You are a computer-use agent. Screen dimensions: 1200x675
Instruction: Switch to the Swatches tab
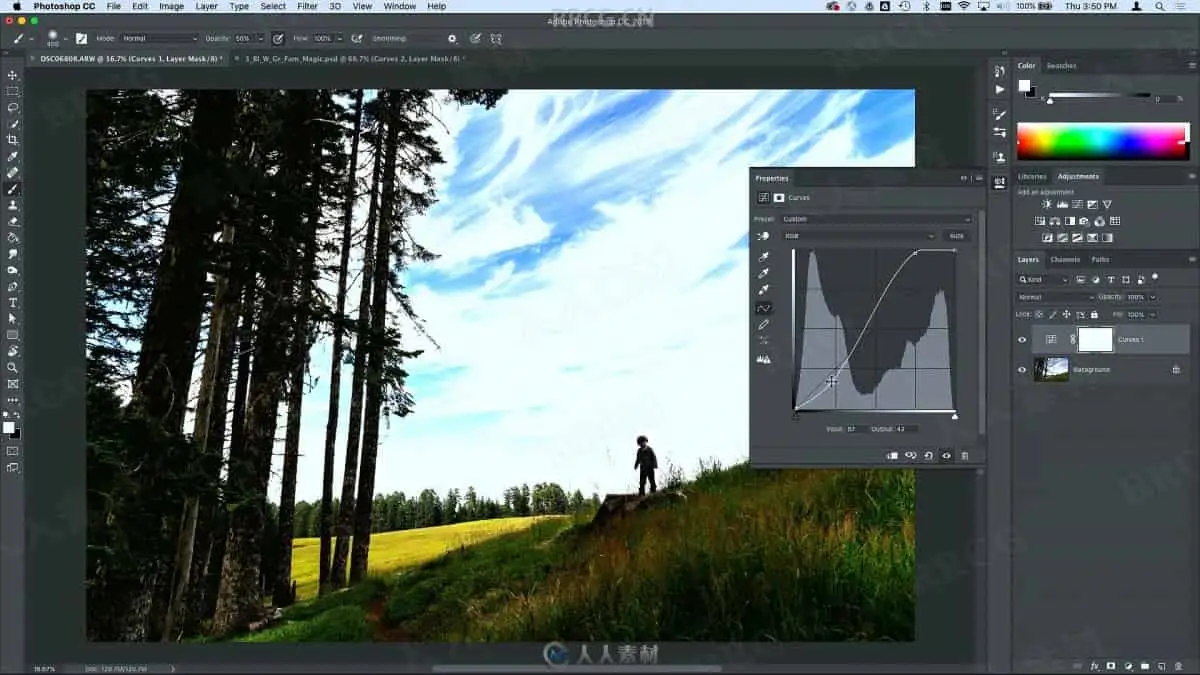pyautogui.click(x=1061, y=65)
